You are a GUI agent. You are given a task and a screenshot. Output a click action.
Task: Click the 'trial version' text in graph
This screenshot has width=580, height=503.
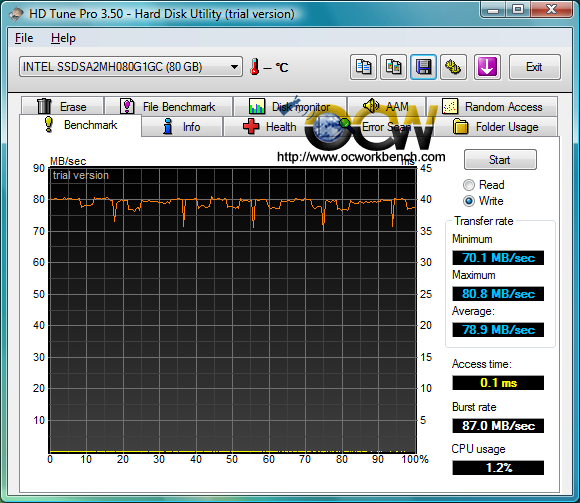coord(81,175)
